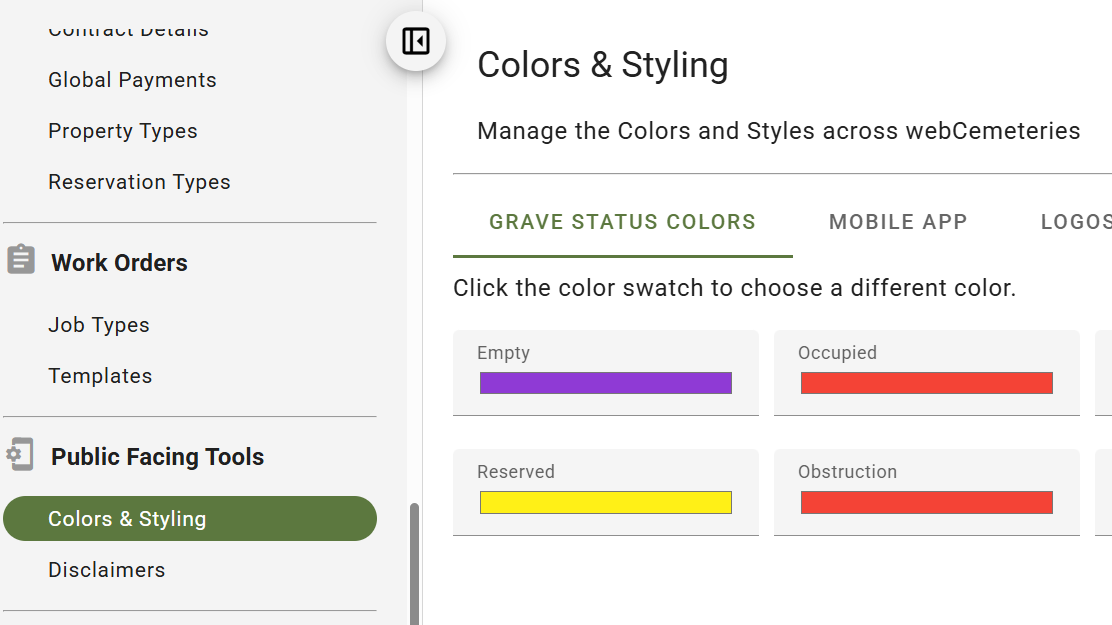Pick a new color for Reserved status

pos(605,502)
